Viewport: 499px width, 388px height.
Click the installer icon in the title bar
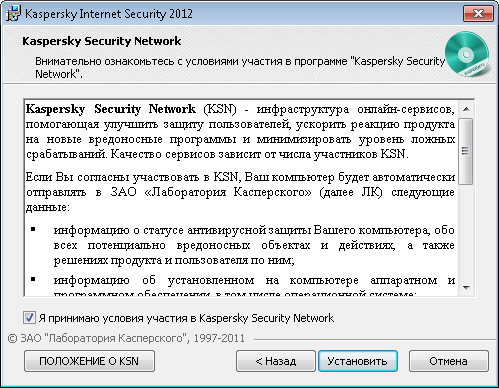13,14
